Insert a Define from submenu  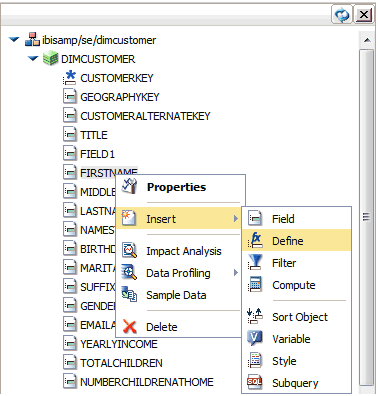click(x=297, y=240)
